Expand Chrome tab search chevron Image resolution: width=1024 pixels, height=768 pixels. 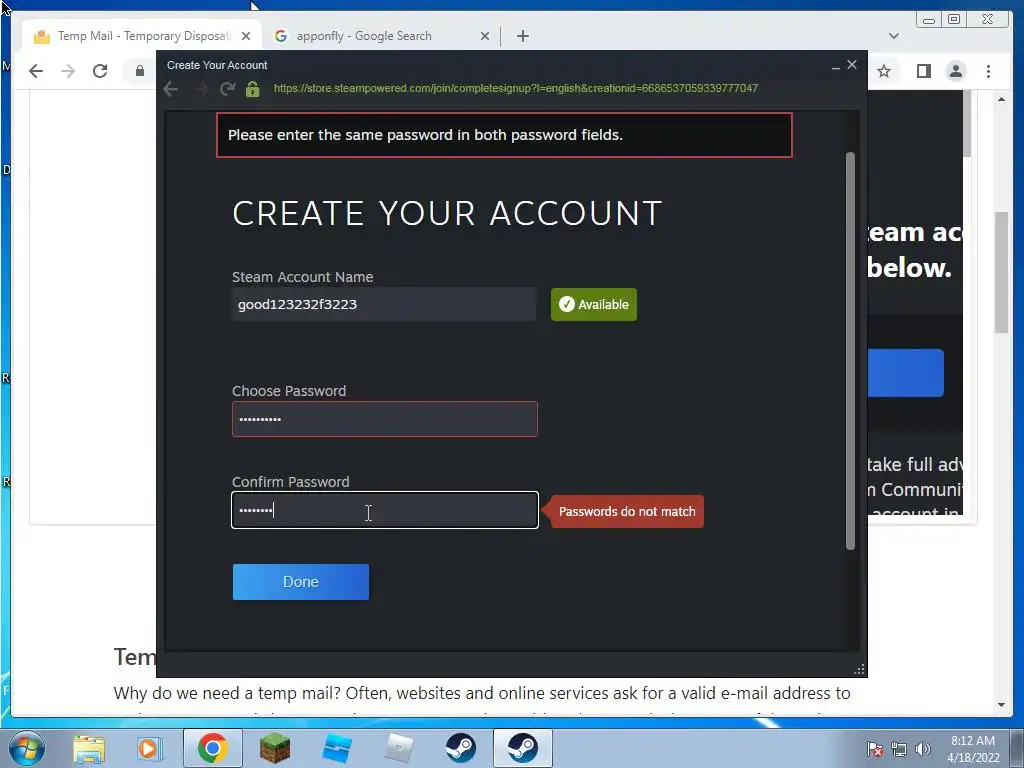[x=894, y=36]
